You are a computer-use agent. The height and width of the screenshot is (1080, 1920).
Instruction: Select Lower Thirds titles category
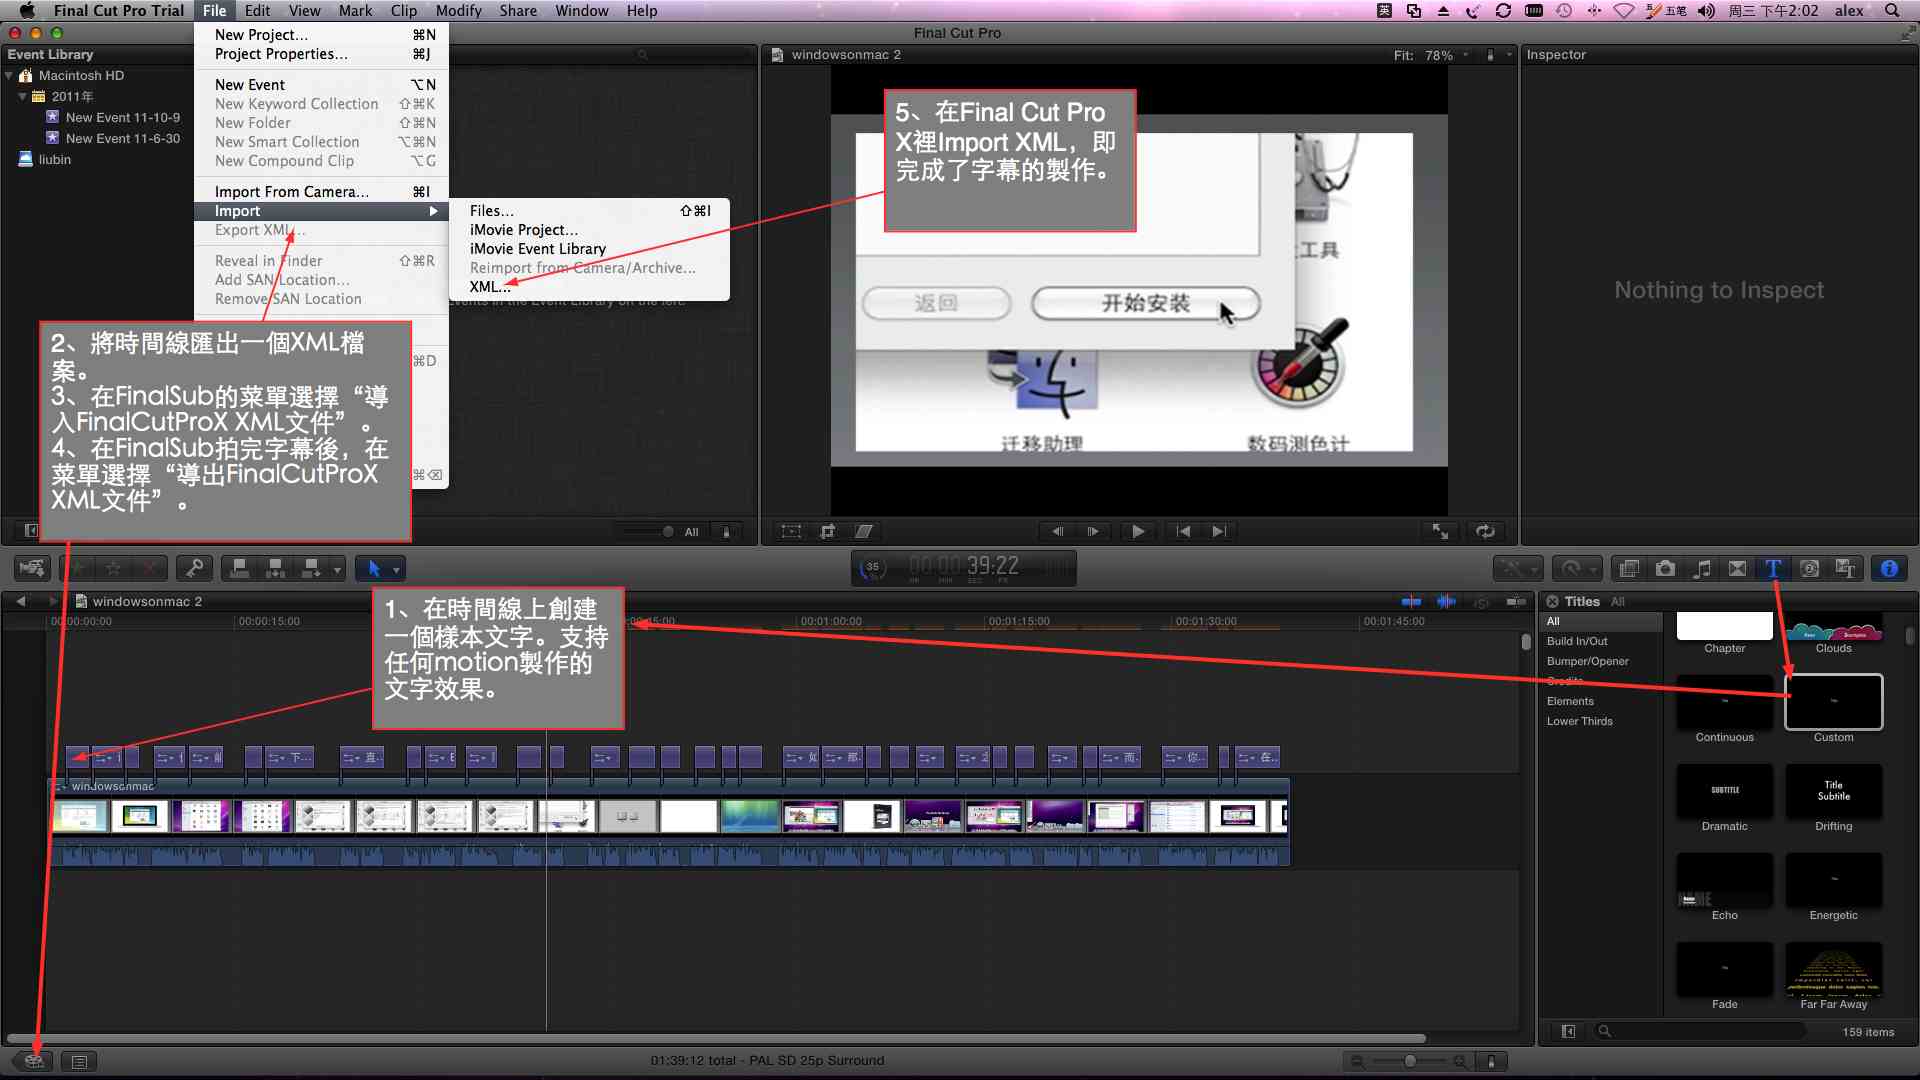[1580, 721]
